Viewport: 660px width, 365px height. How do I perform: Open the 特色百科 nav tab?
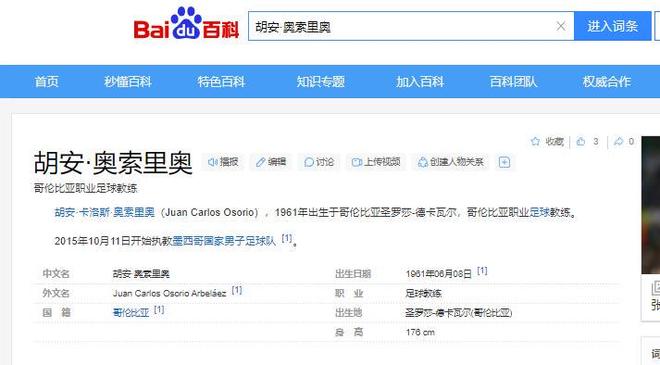(x=221, y=81)
